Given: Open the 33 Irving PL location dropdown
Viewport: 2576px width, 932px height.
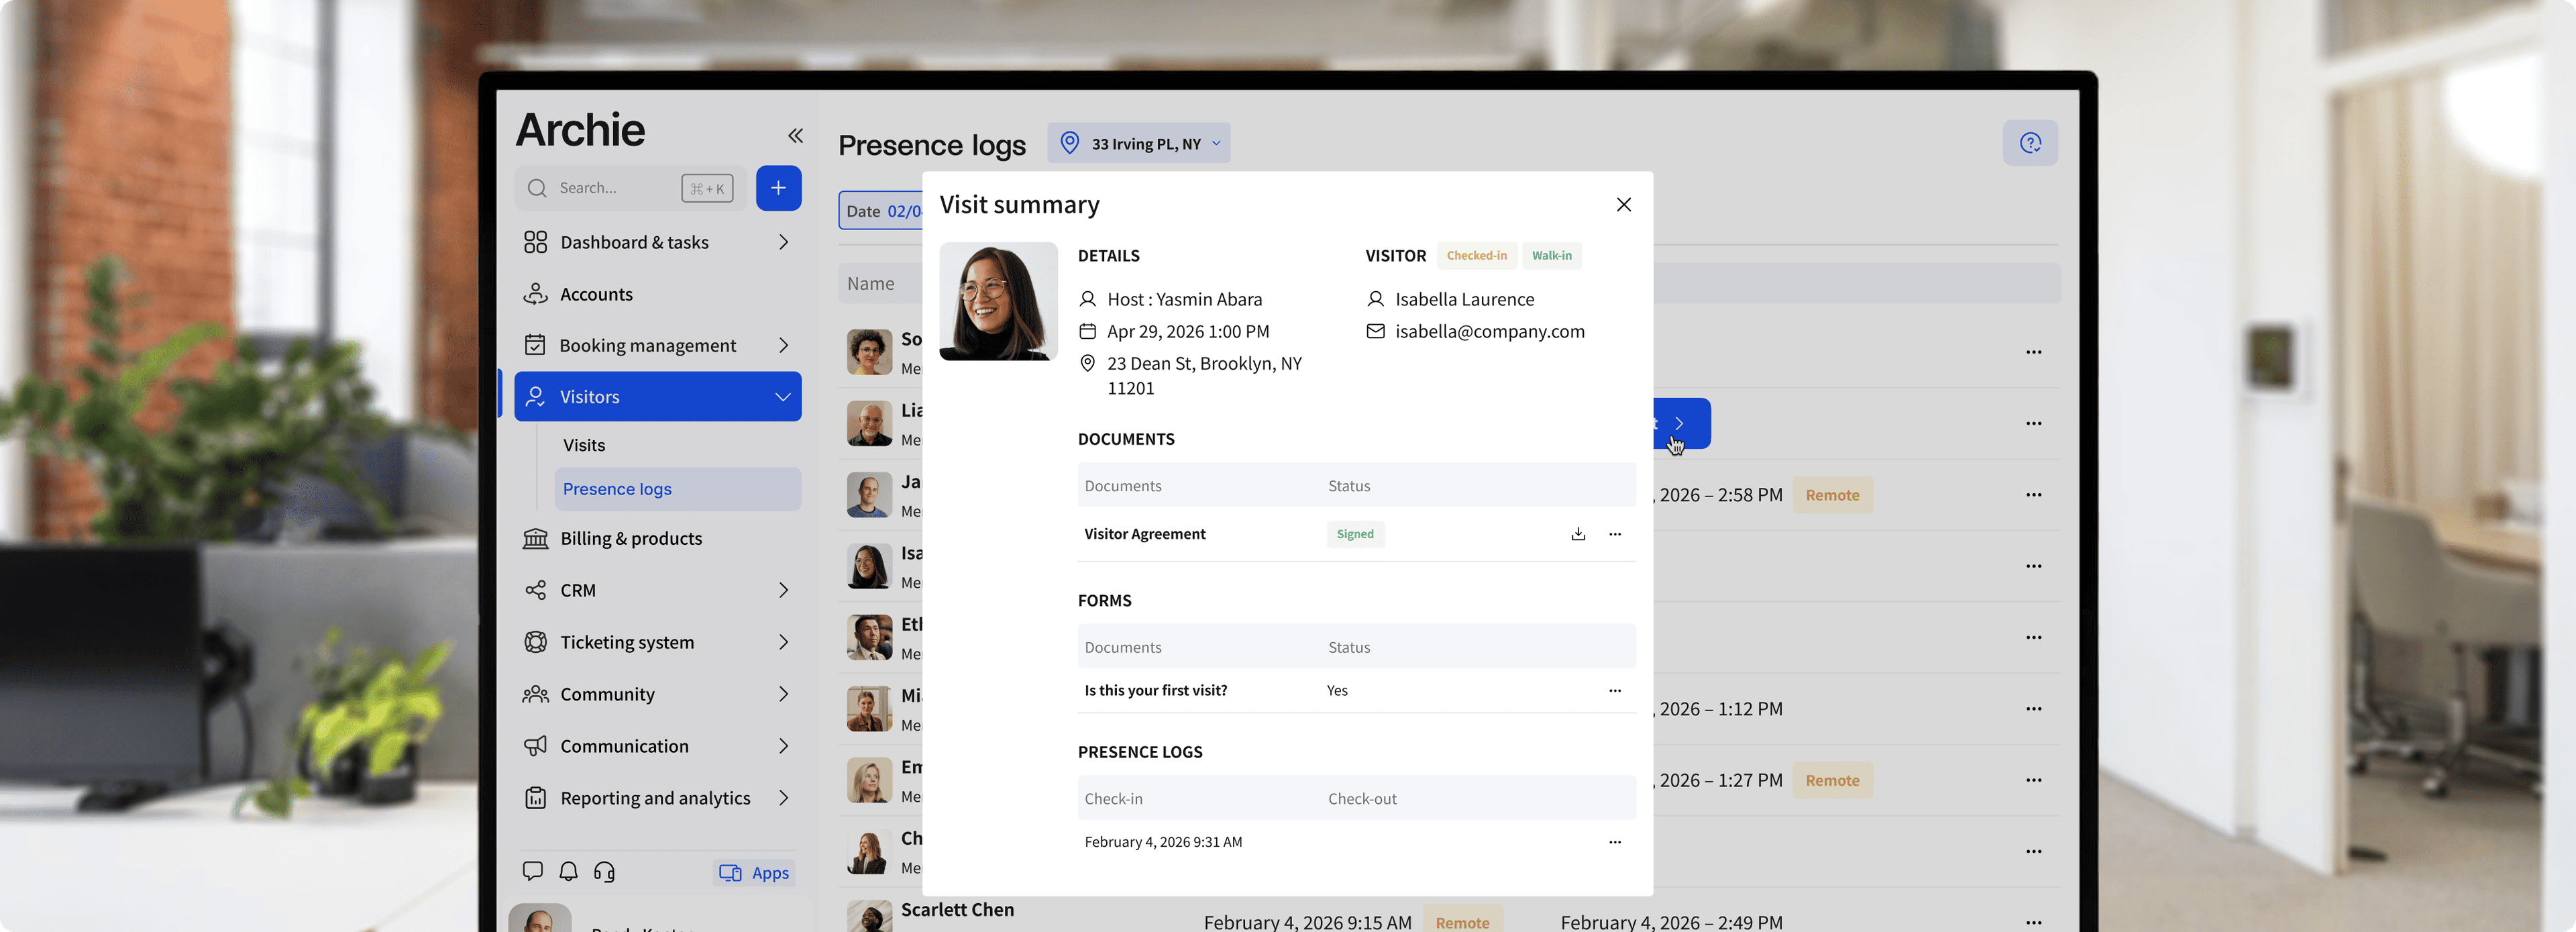Looking at the screenshot, I should coord(1139,144).
